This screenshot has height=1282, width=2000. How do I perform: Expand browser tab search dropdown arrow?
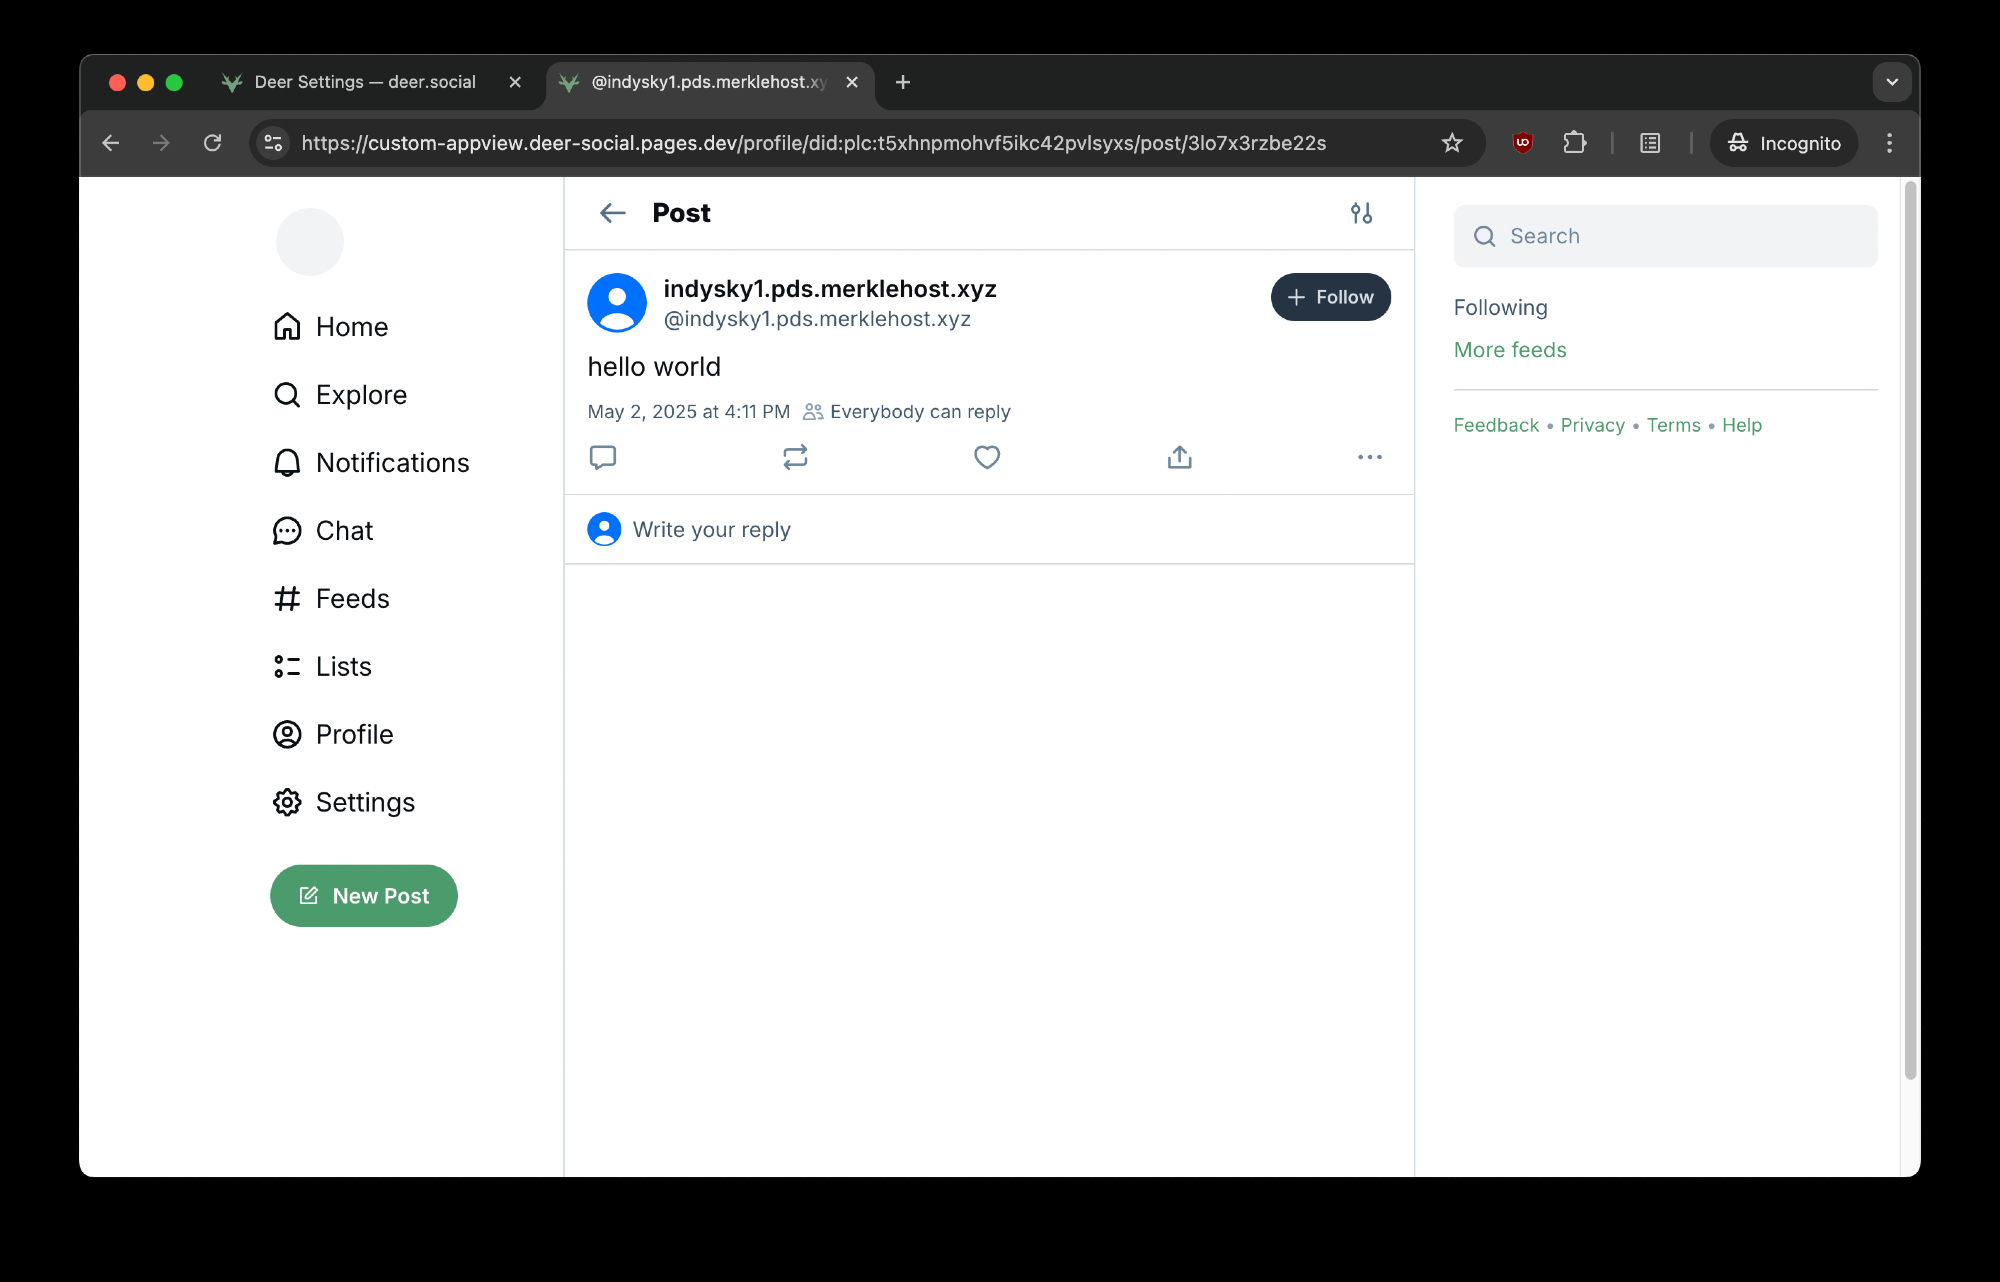pos(1892,82)
